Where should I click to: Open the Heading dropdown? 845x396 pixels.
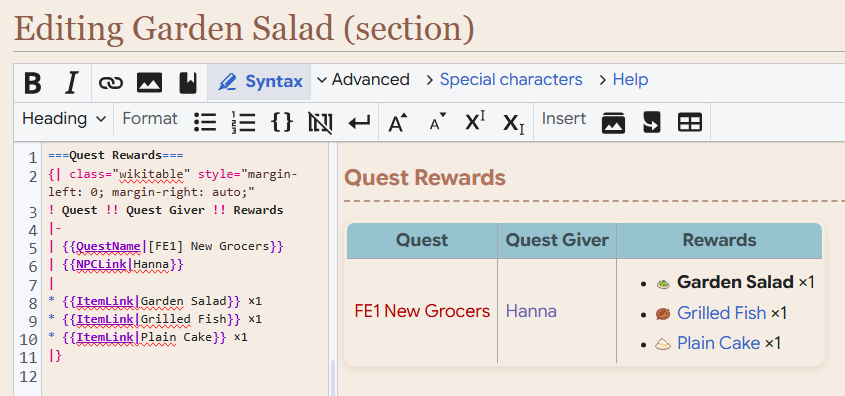[x=64, y=119]
